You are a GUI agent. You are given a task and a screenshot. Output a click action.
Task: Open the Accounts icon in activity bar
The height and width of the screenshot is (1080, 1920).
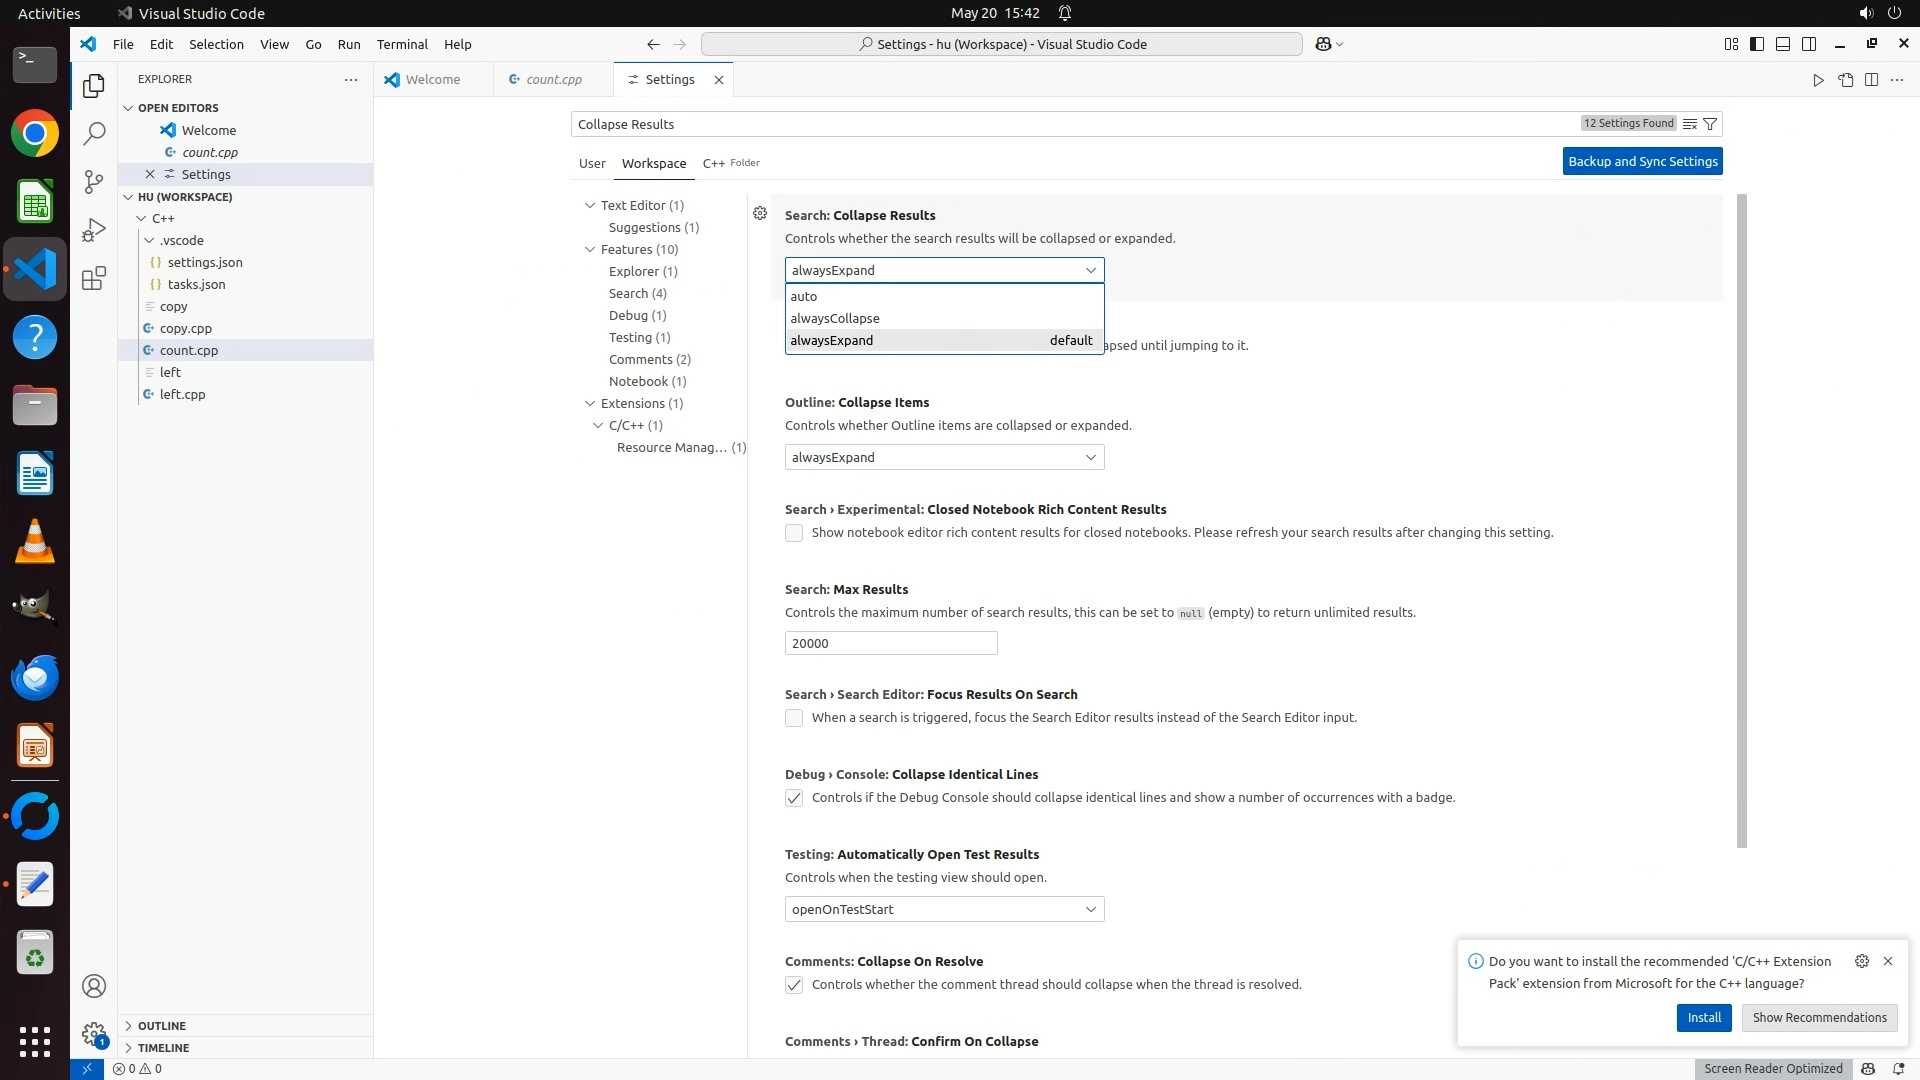click(94, 986)
